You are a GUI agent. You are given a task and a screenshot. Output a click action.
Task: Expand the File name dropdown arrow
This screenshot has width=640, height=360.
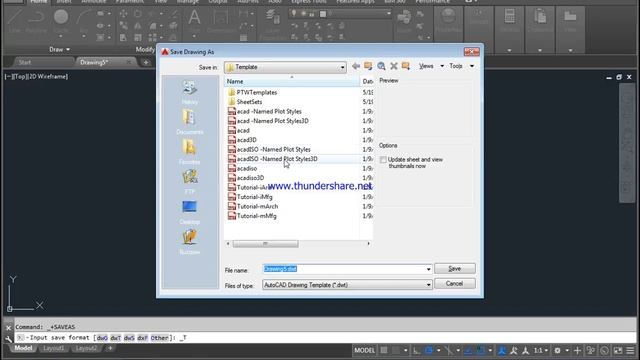(x=428, y=269)
